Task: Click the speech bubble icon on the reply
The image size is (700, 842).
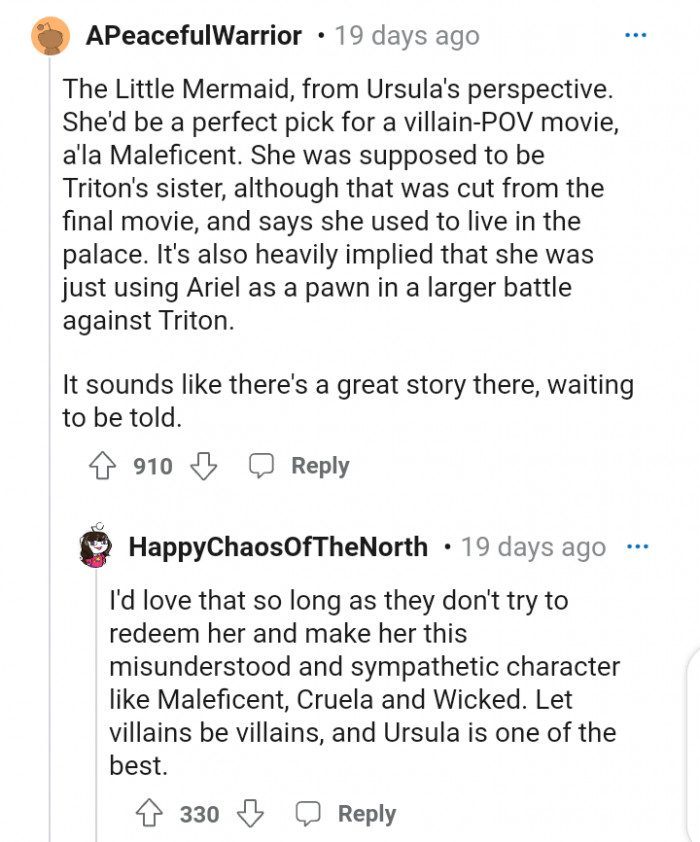Action: (310, 813)
